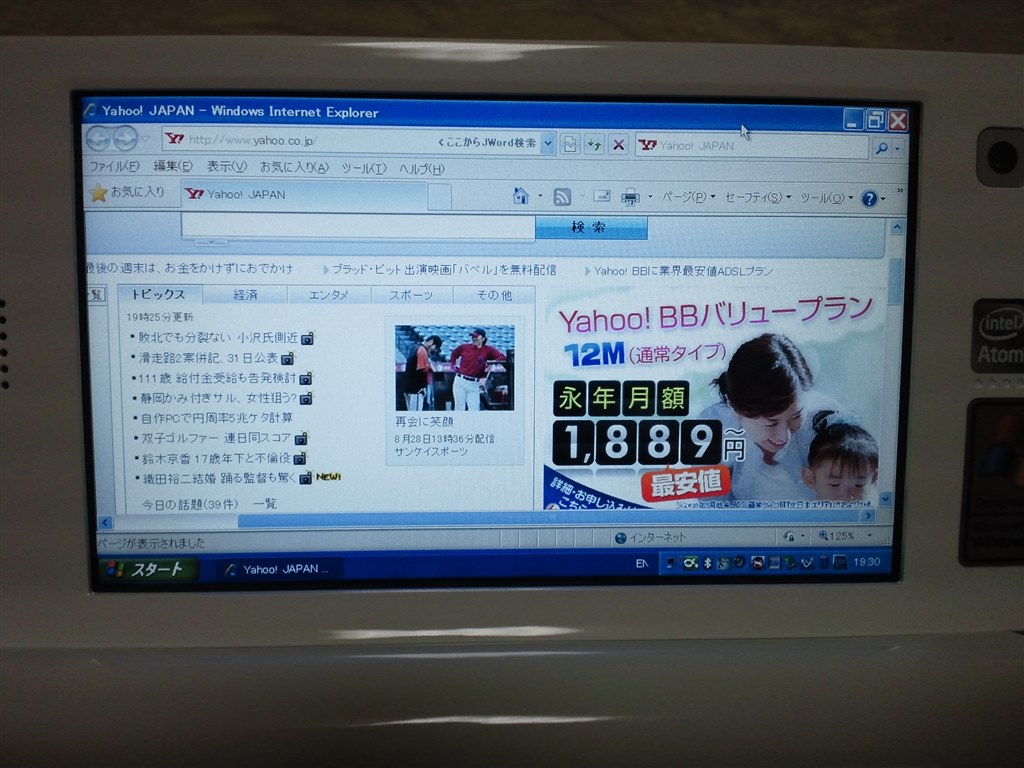The width and height of the screenshot is (1024, 768).
Task: Open headline 自作PCで円周率5兆ケタ計算
Action: coord(216,418)
